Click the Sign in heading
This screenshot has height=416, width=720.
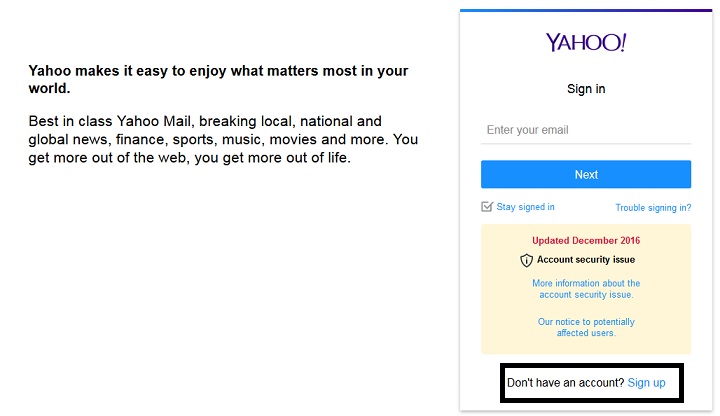click(x=586, y=89)
